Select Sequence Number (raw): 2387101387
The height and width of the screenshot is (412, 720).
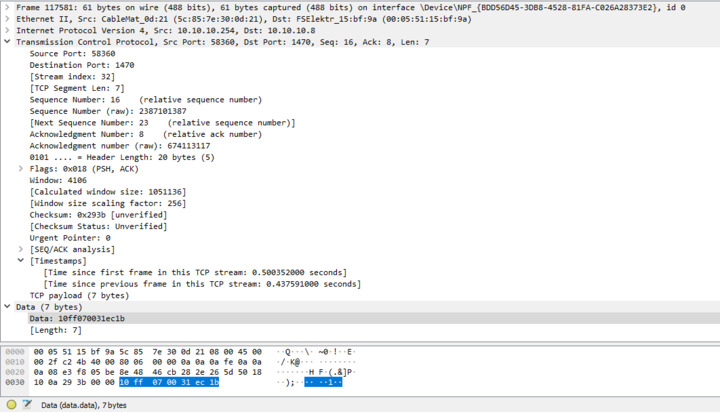pyautogui.click(x=108, y=111)
